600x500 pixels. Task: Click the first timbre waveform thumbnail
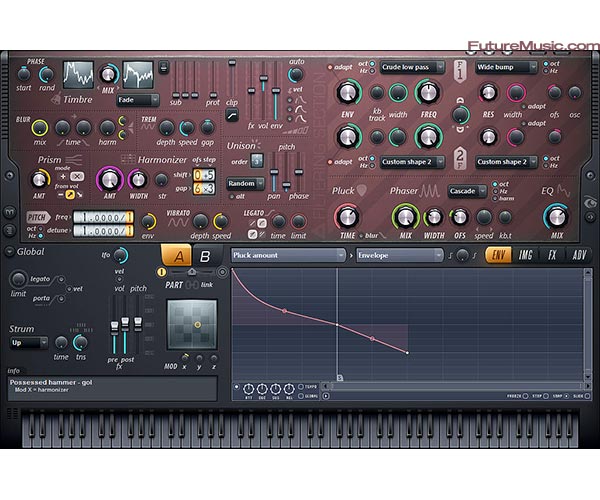(78, 75)
